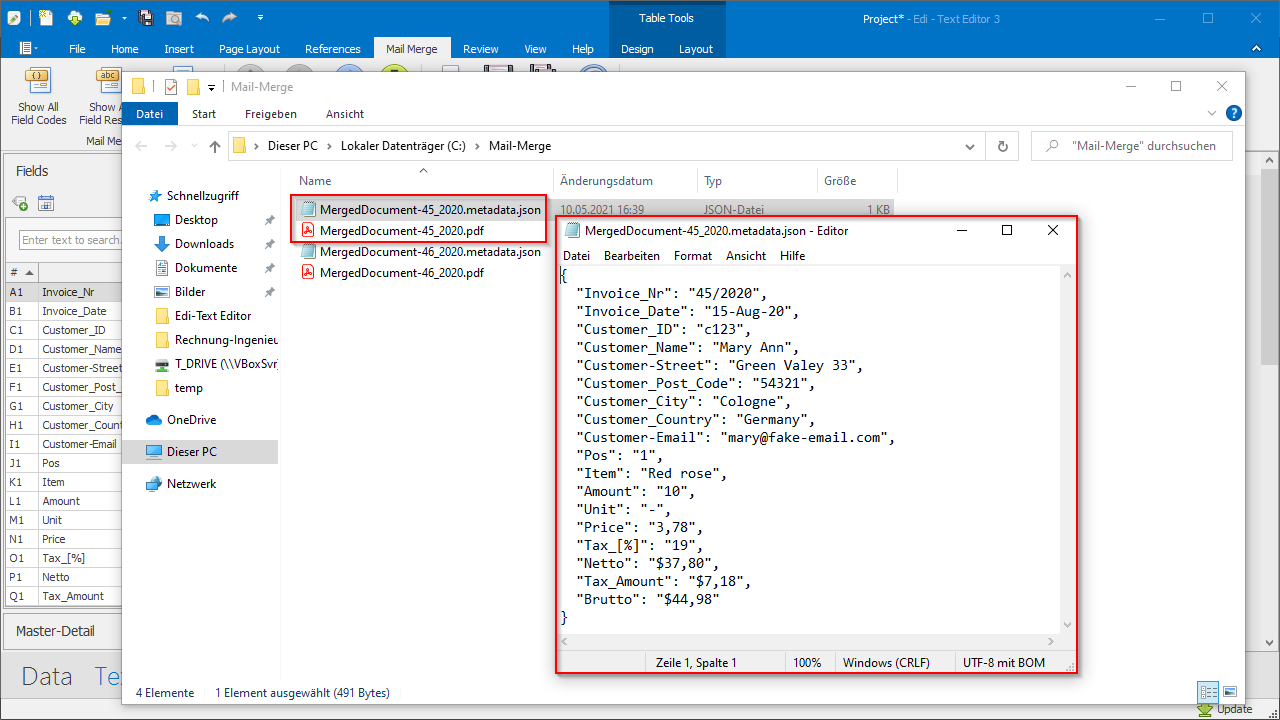This screenshot has width=1280, height=720.
Task: Switch Explorer to large thumbnails view
Action: pyautogui.click(x=1230, y=692)
